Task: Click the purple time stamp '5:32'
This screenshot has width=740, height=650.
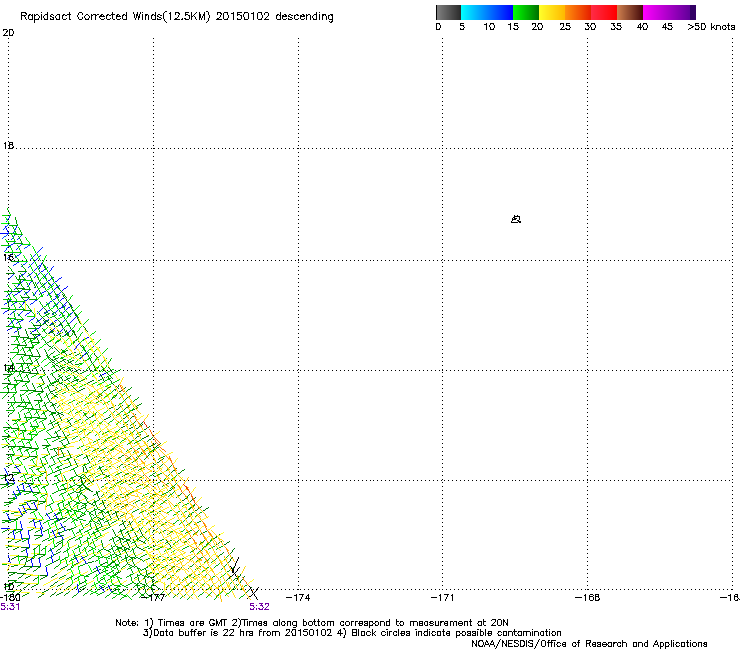Action: tap(260, 607)
